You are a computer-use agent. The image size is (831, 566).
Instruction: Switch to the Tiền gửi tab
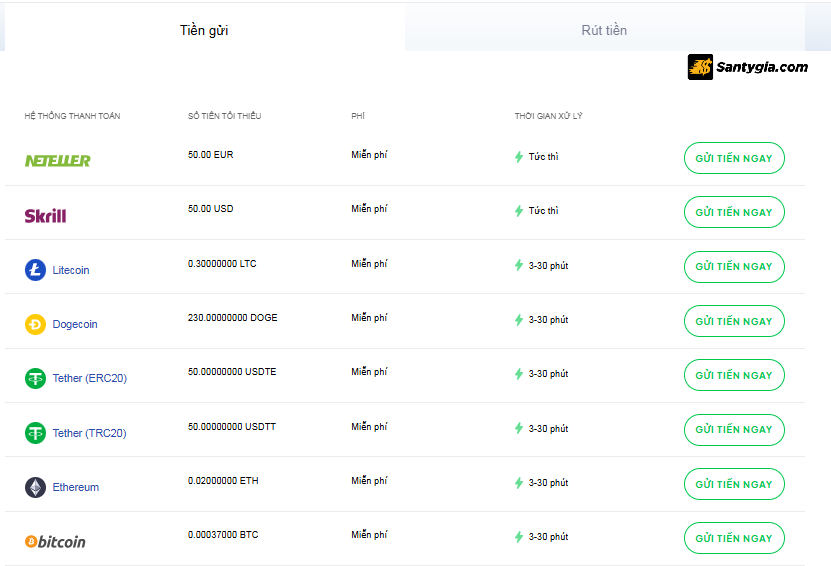pos(204,30)
